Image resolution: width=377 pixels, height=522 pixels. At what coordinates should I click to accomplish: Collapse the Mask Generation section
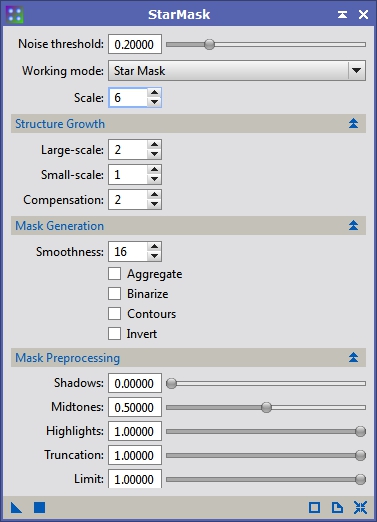click(353, 226)
